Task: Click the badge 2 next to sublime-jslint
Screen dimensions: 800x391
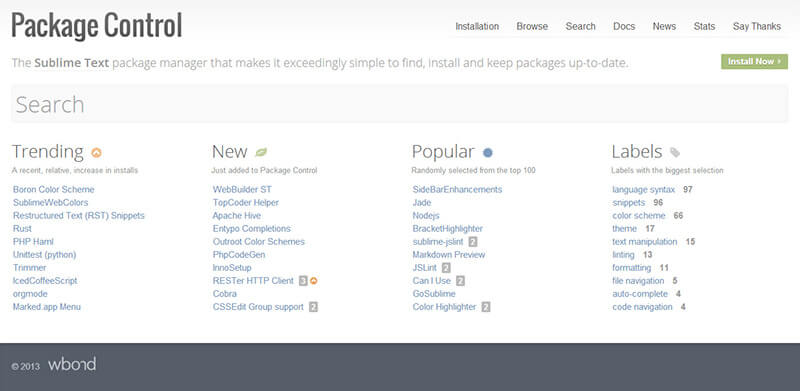Action: tap(473, 242)
